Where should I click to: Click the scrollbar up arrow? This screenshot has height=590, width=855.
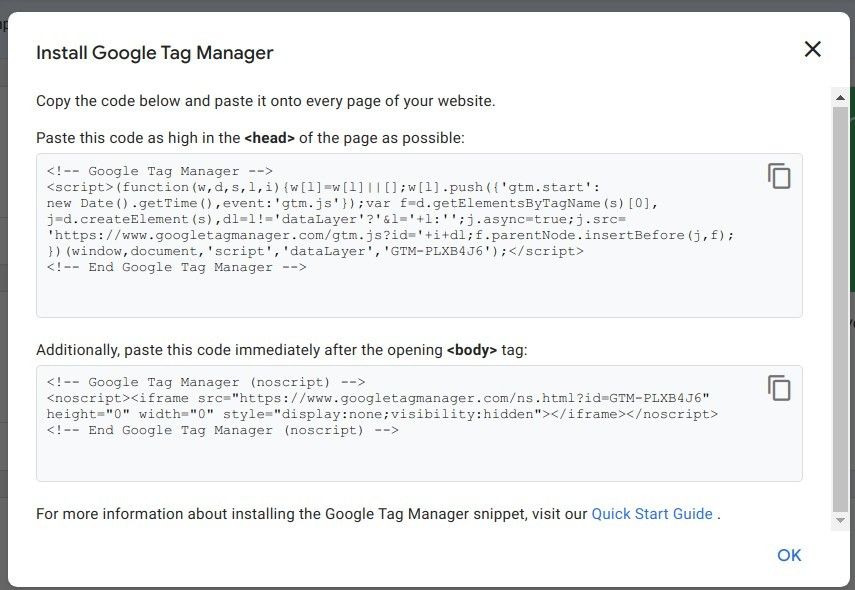tap(840, 98)
